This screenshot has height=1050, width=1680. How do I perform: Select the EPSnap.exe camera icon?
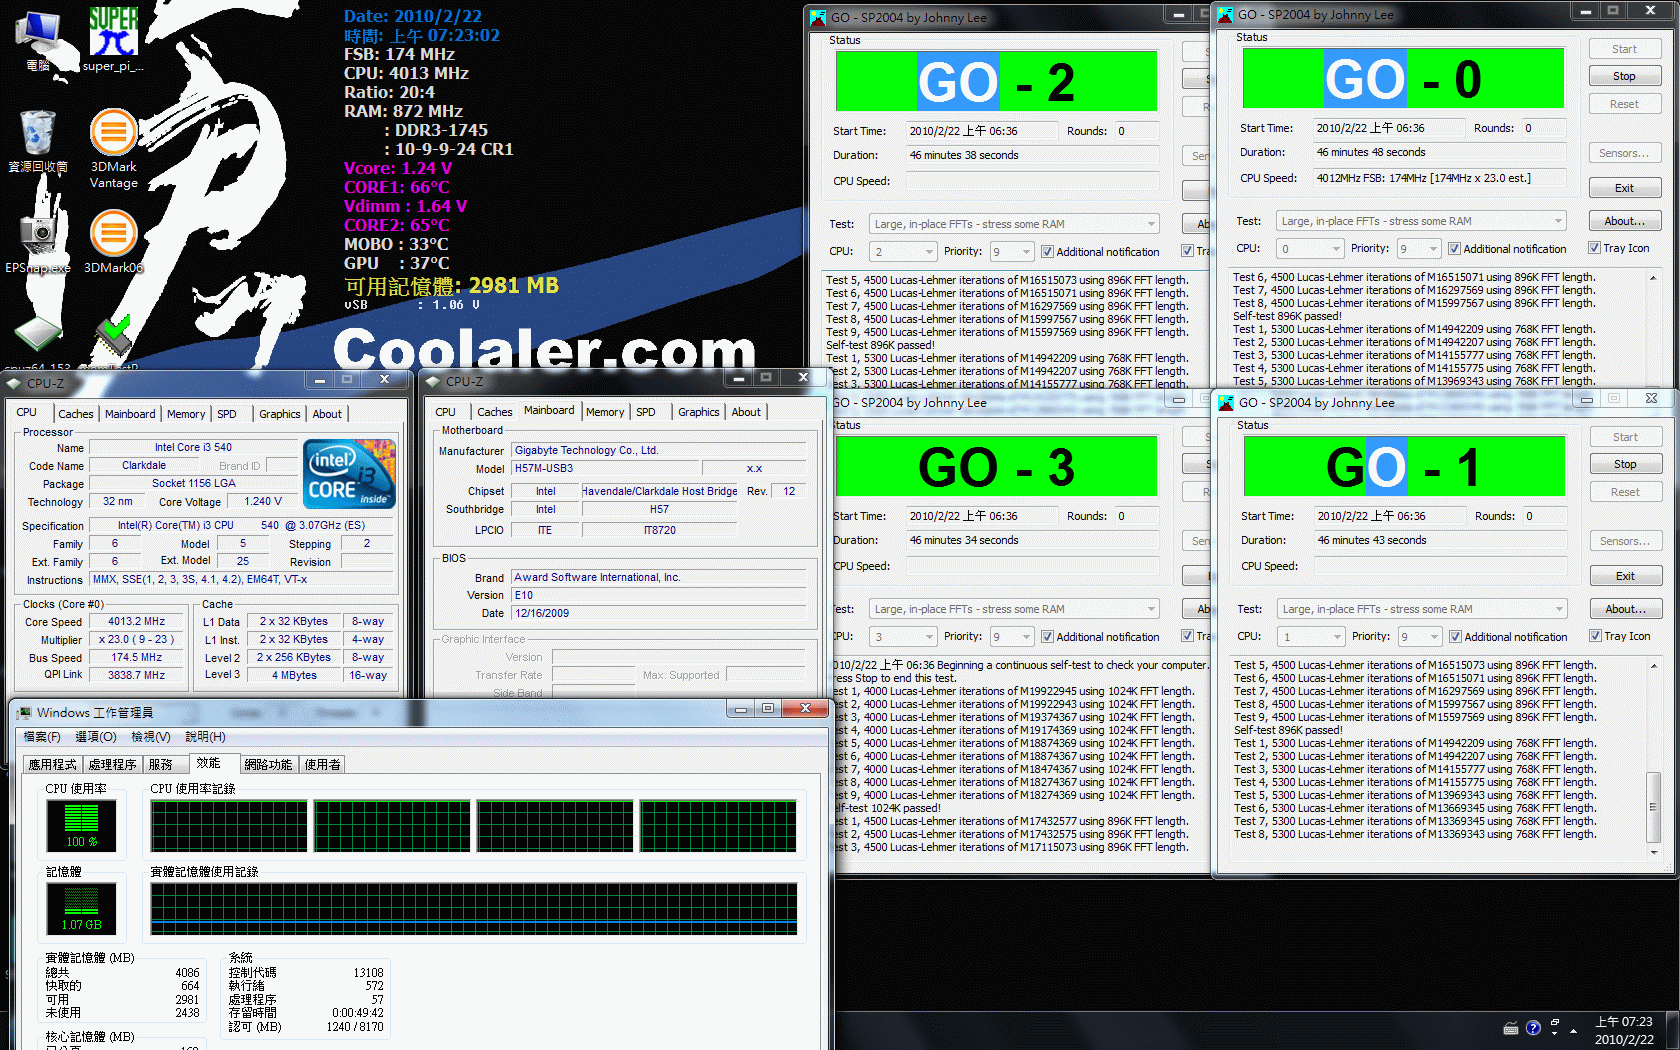click(38, 241)
